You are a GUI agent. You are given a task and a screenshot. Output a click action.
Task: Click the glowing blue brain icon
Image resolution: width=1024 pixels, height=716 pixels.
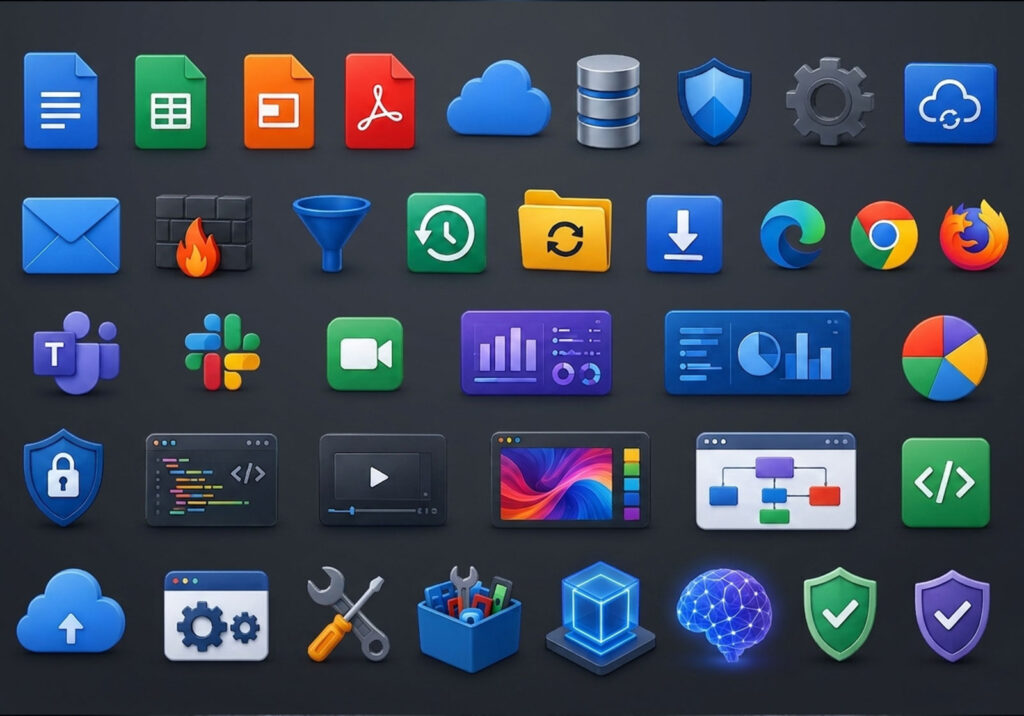pos(724,615)
